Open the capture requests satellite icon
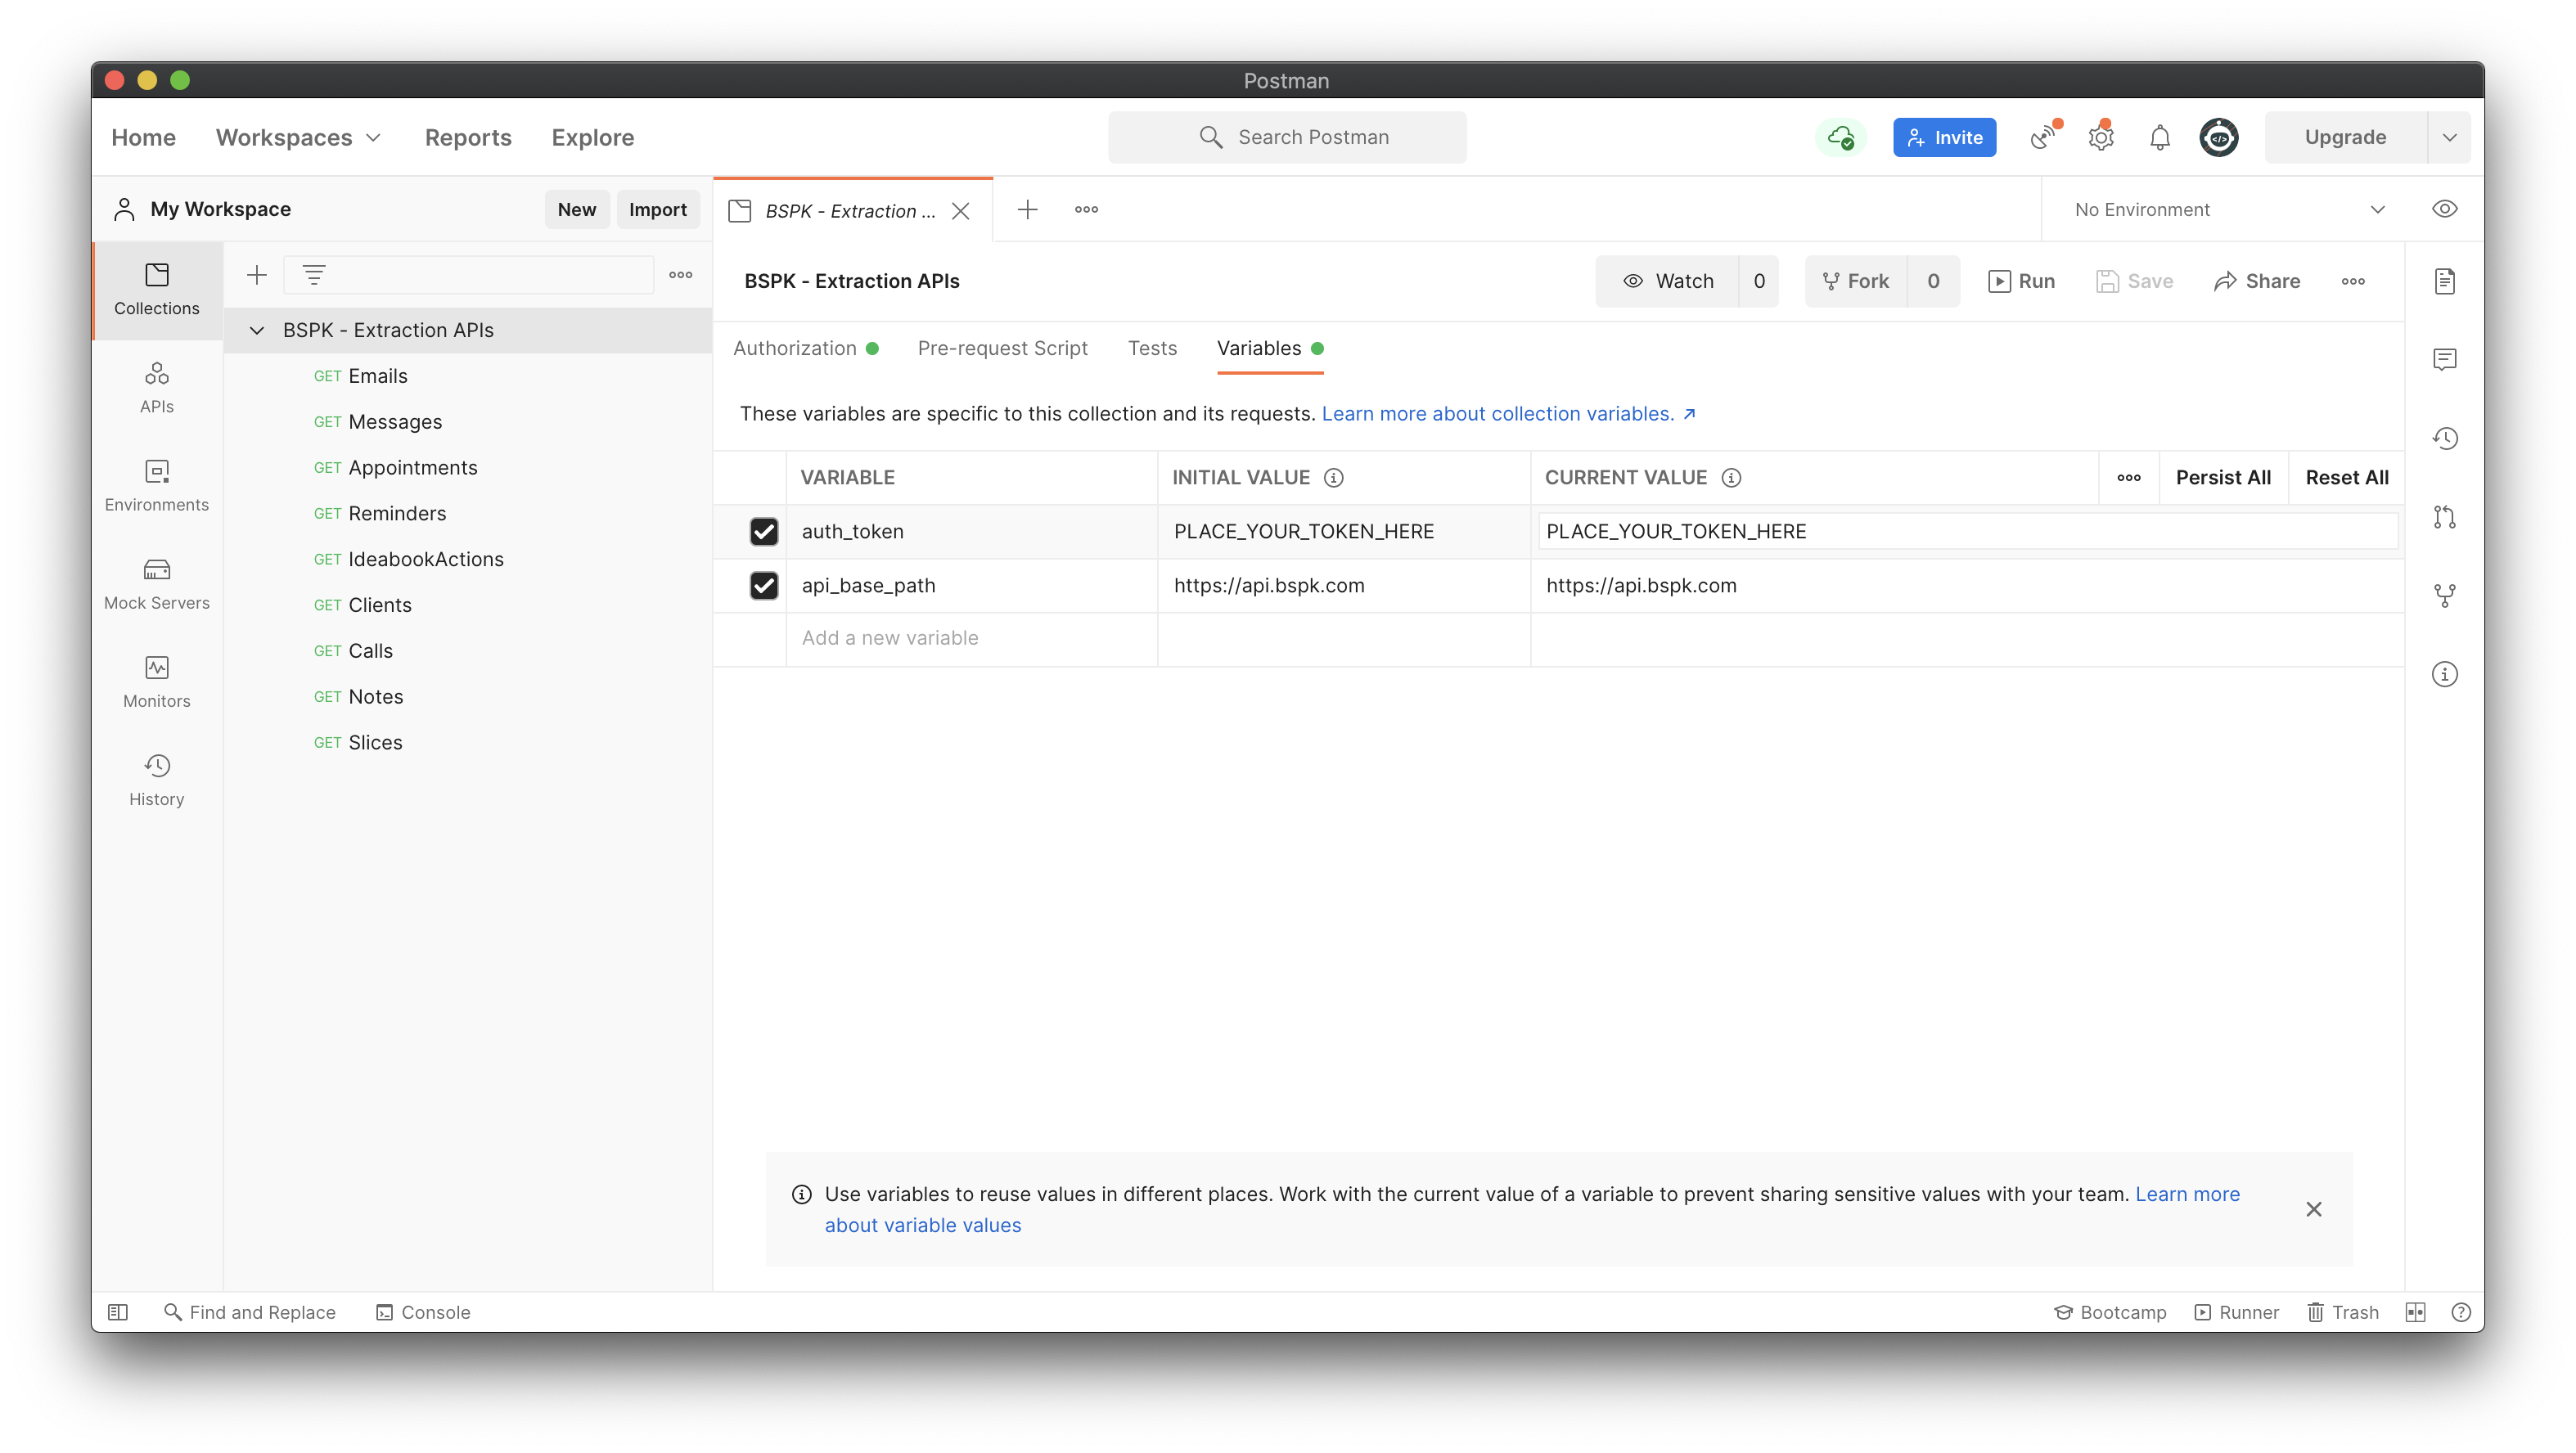 point(2045,137)
